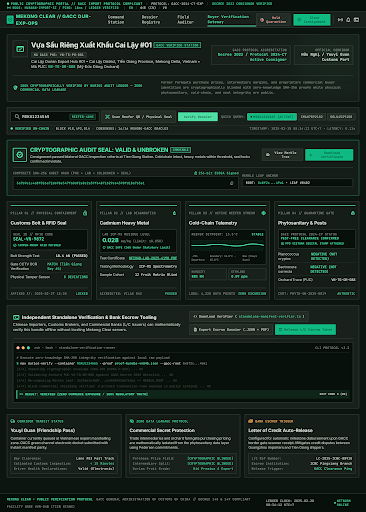This screenshot has width=366, height=512.
Task: Click the LOCKED status on Pillar 01 footer
Action: (x=82, y=294)
